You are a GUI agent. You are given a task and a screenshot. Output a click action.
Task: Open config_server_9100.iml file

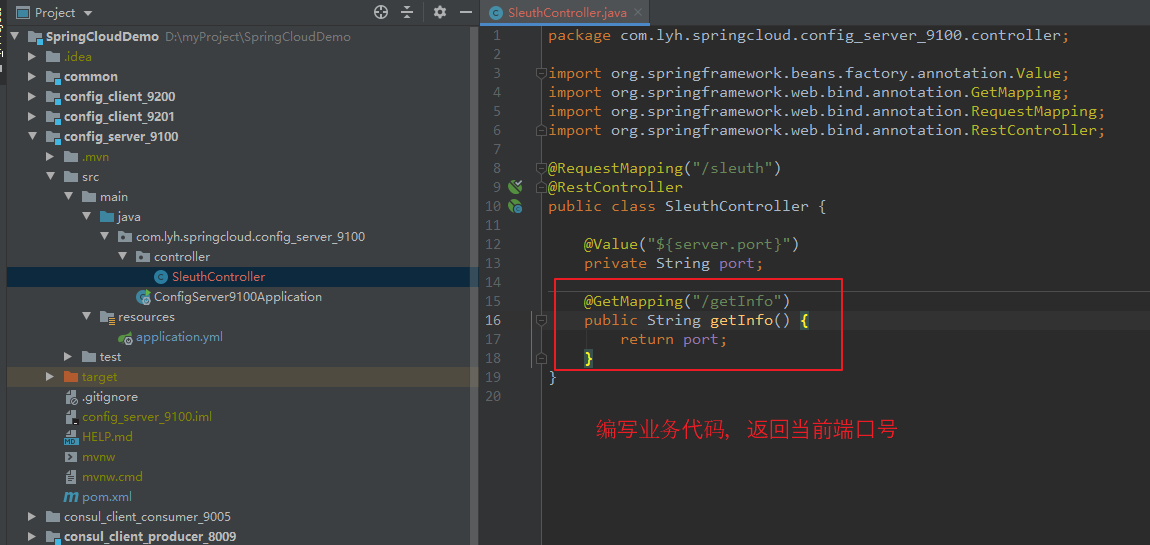click(147, 417)
